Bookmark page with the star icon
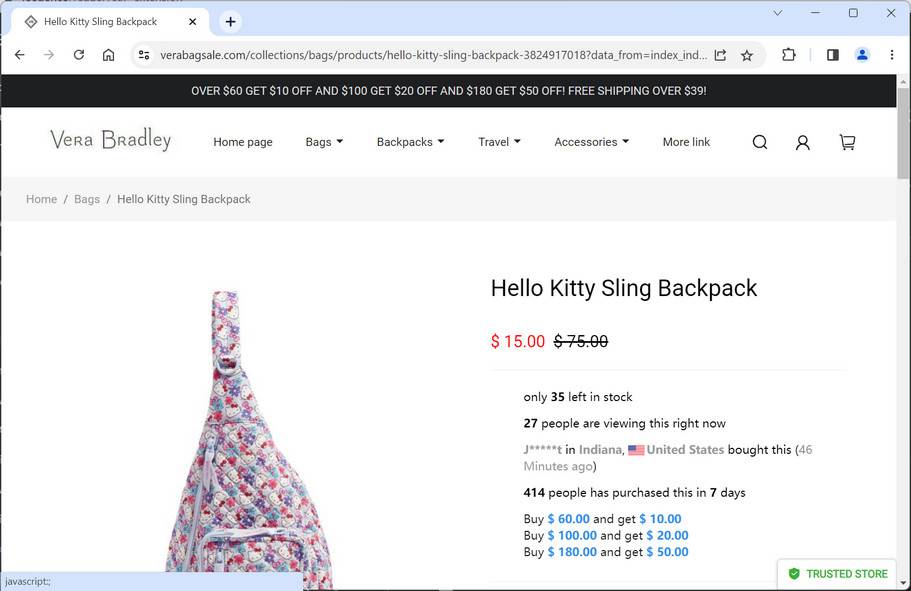This screenshot has width=911, height=591. [x=747, y=55]
